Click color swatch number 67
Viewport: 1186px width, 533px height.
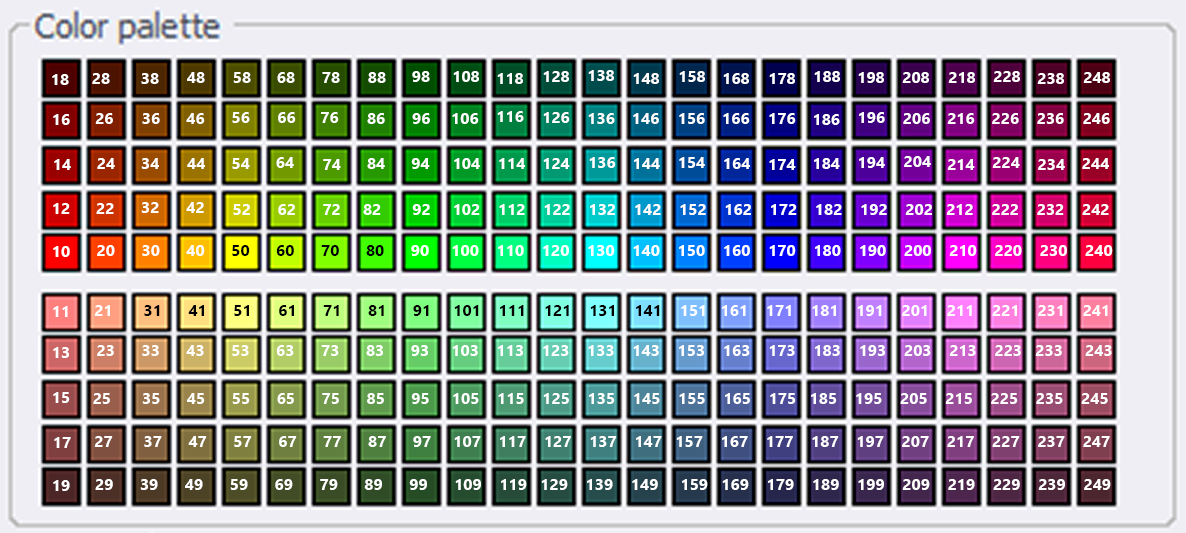coord(286,444)
